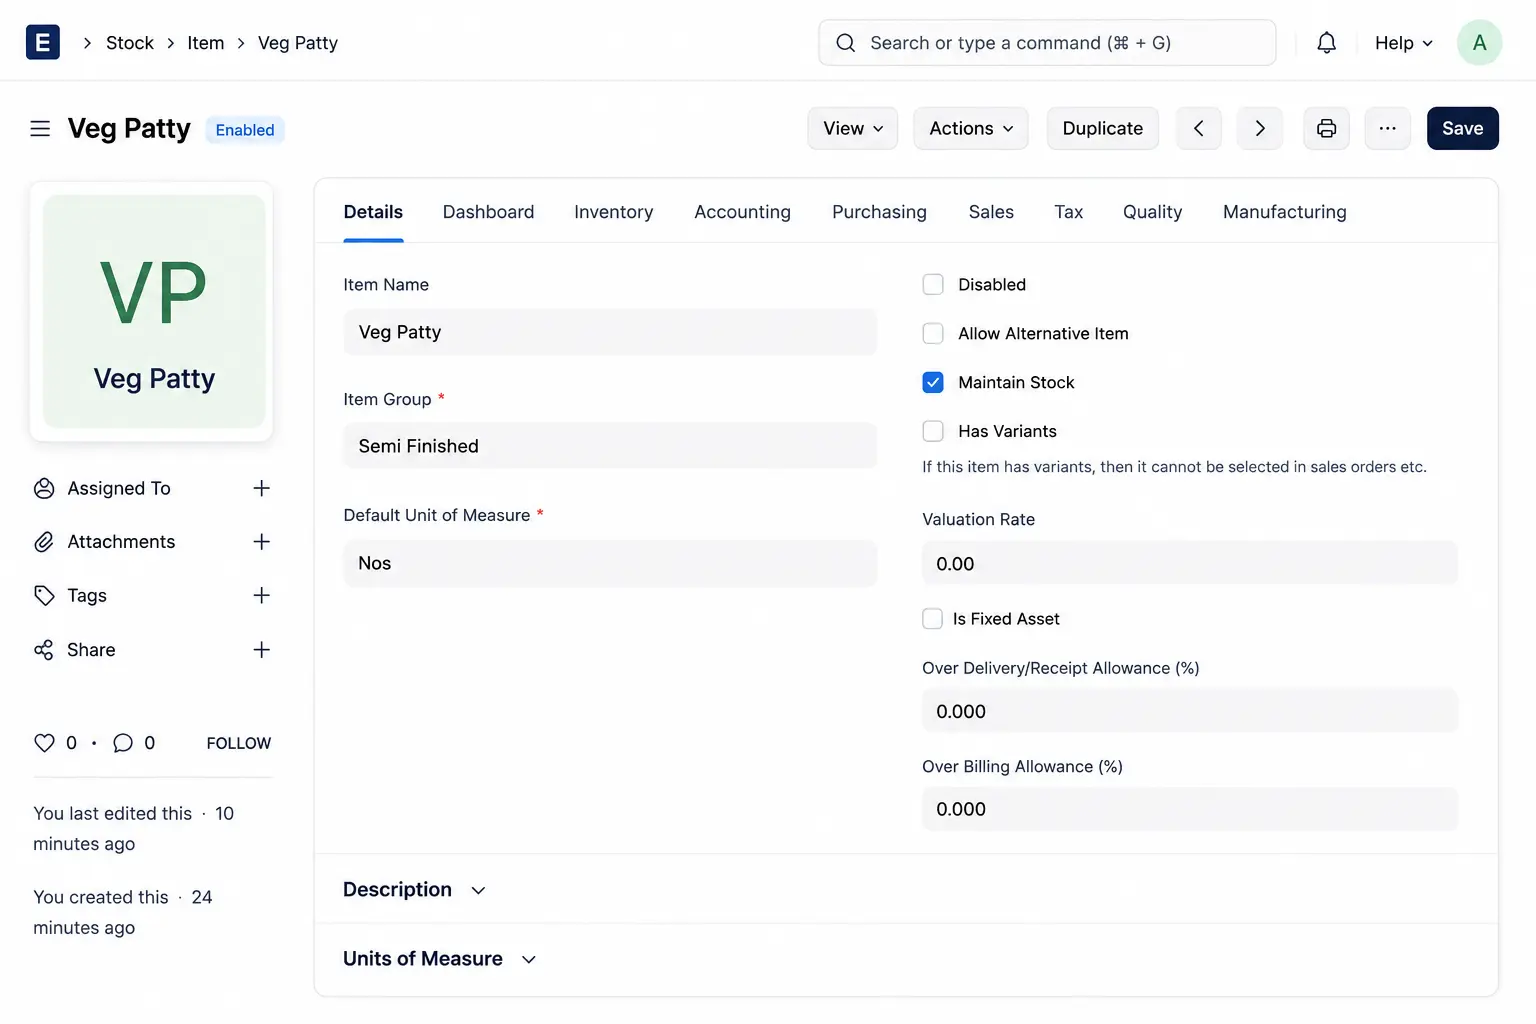Open Item Group Semi Finished selector
The width and height of the screenshot is (1536, 1024).
610,446
